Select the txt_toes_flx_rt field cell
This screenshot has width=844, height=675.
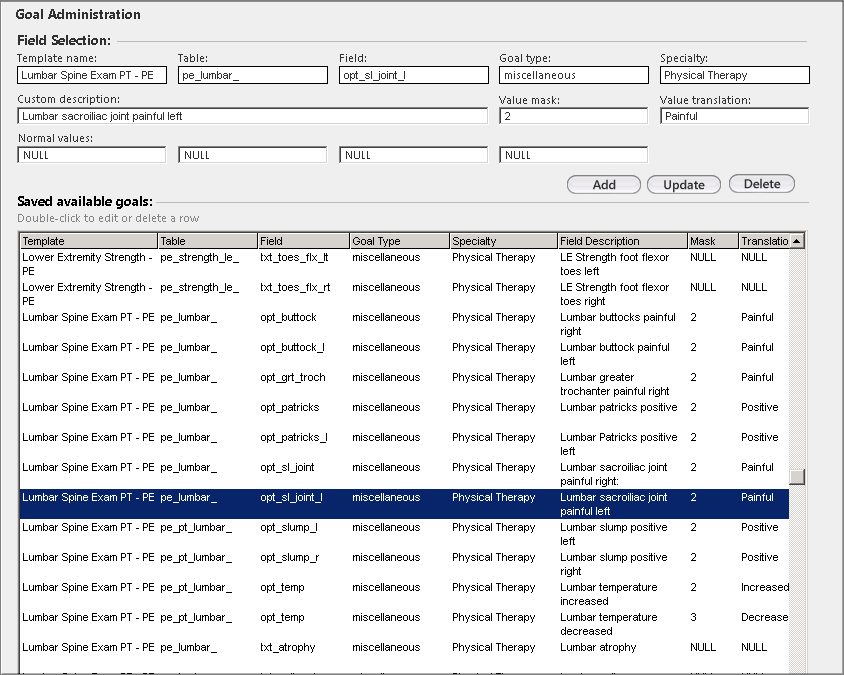click(295, 287)
